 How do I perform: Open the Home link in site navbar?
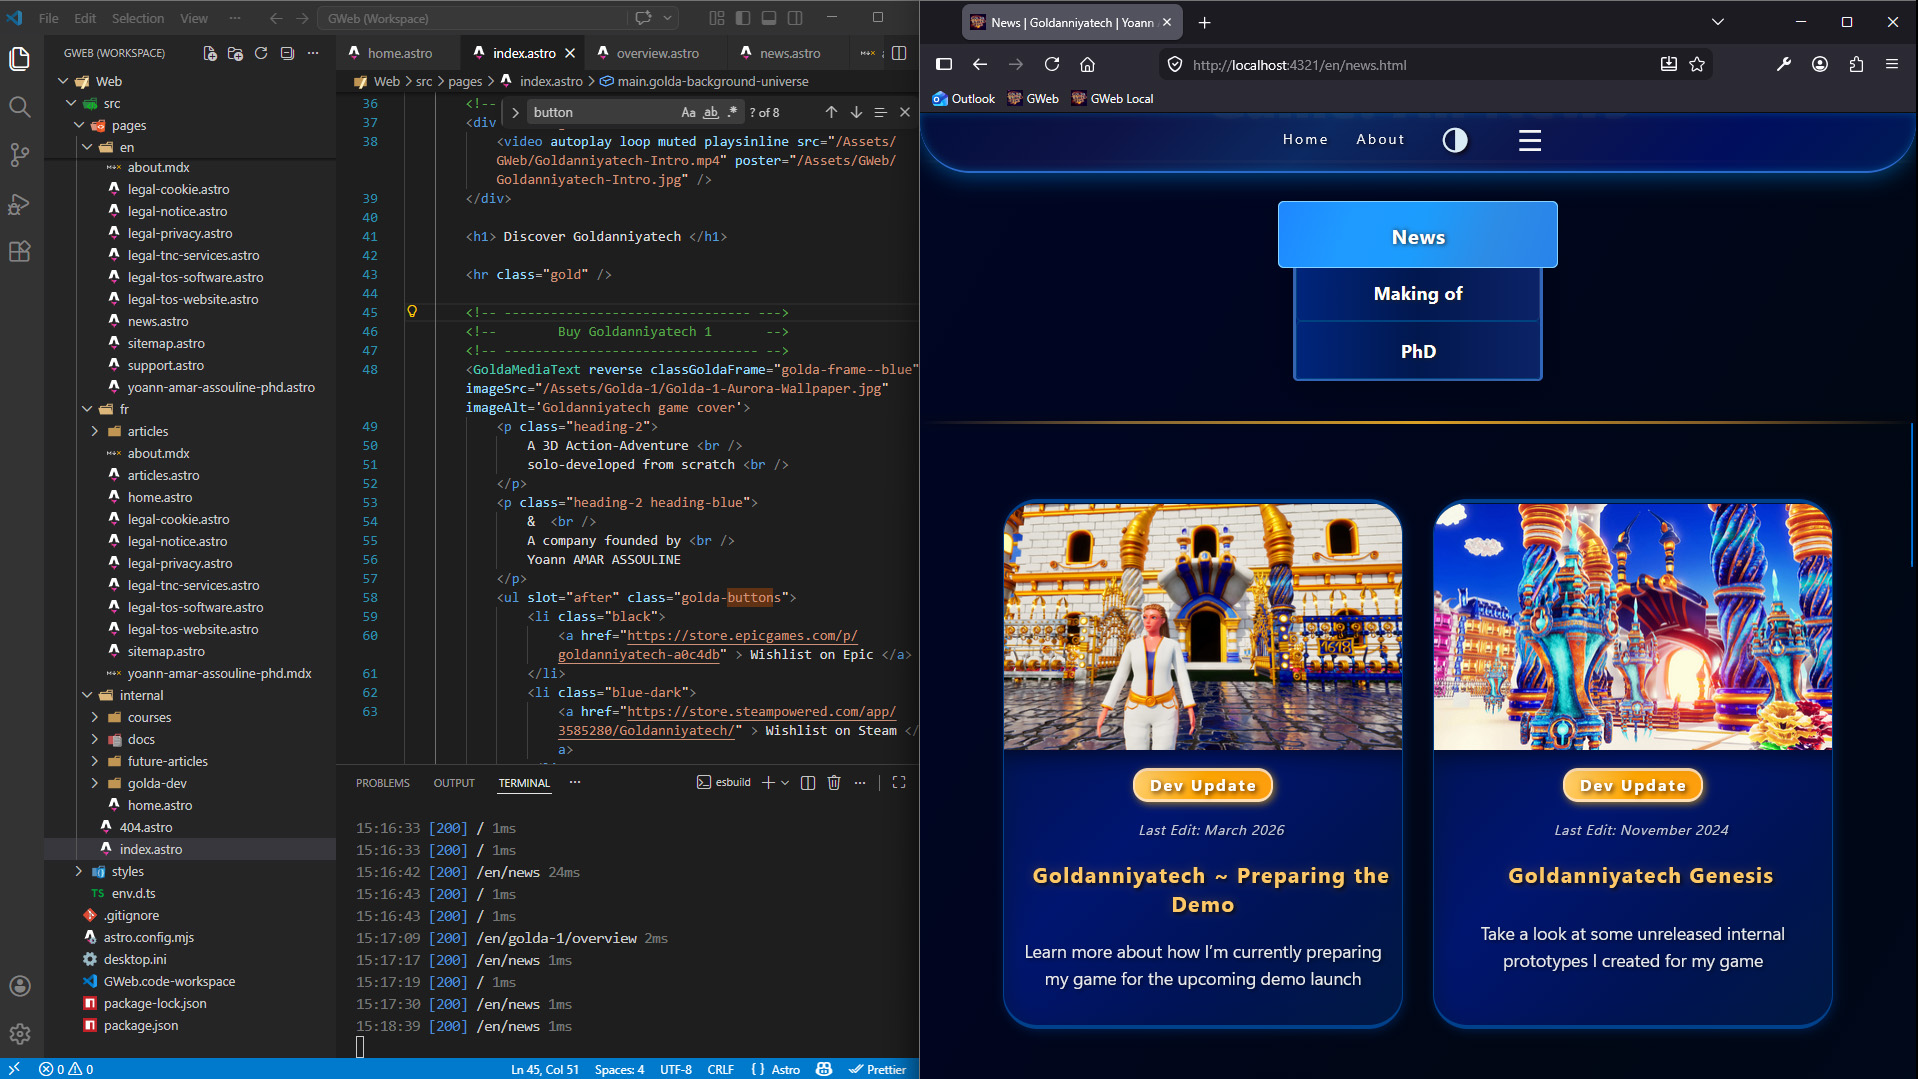(x=1305, y=140)
